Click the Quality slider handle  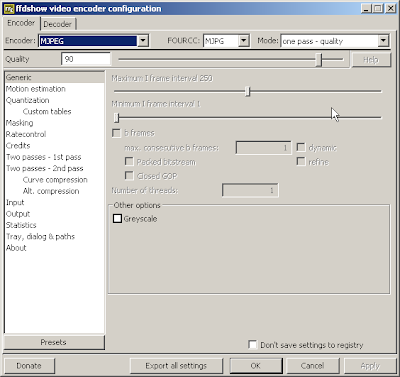[x=319, y=59]
